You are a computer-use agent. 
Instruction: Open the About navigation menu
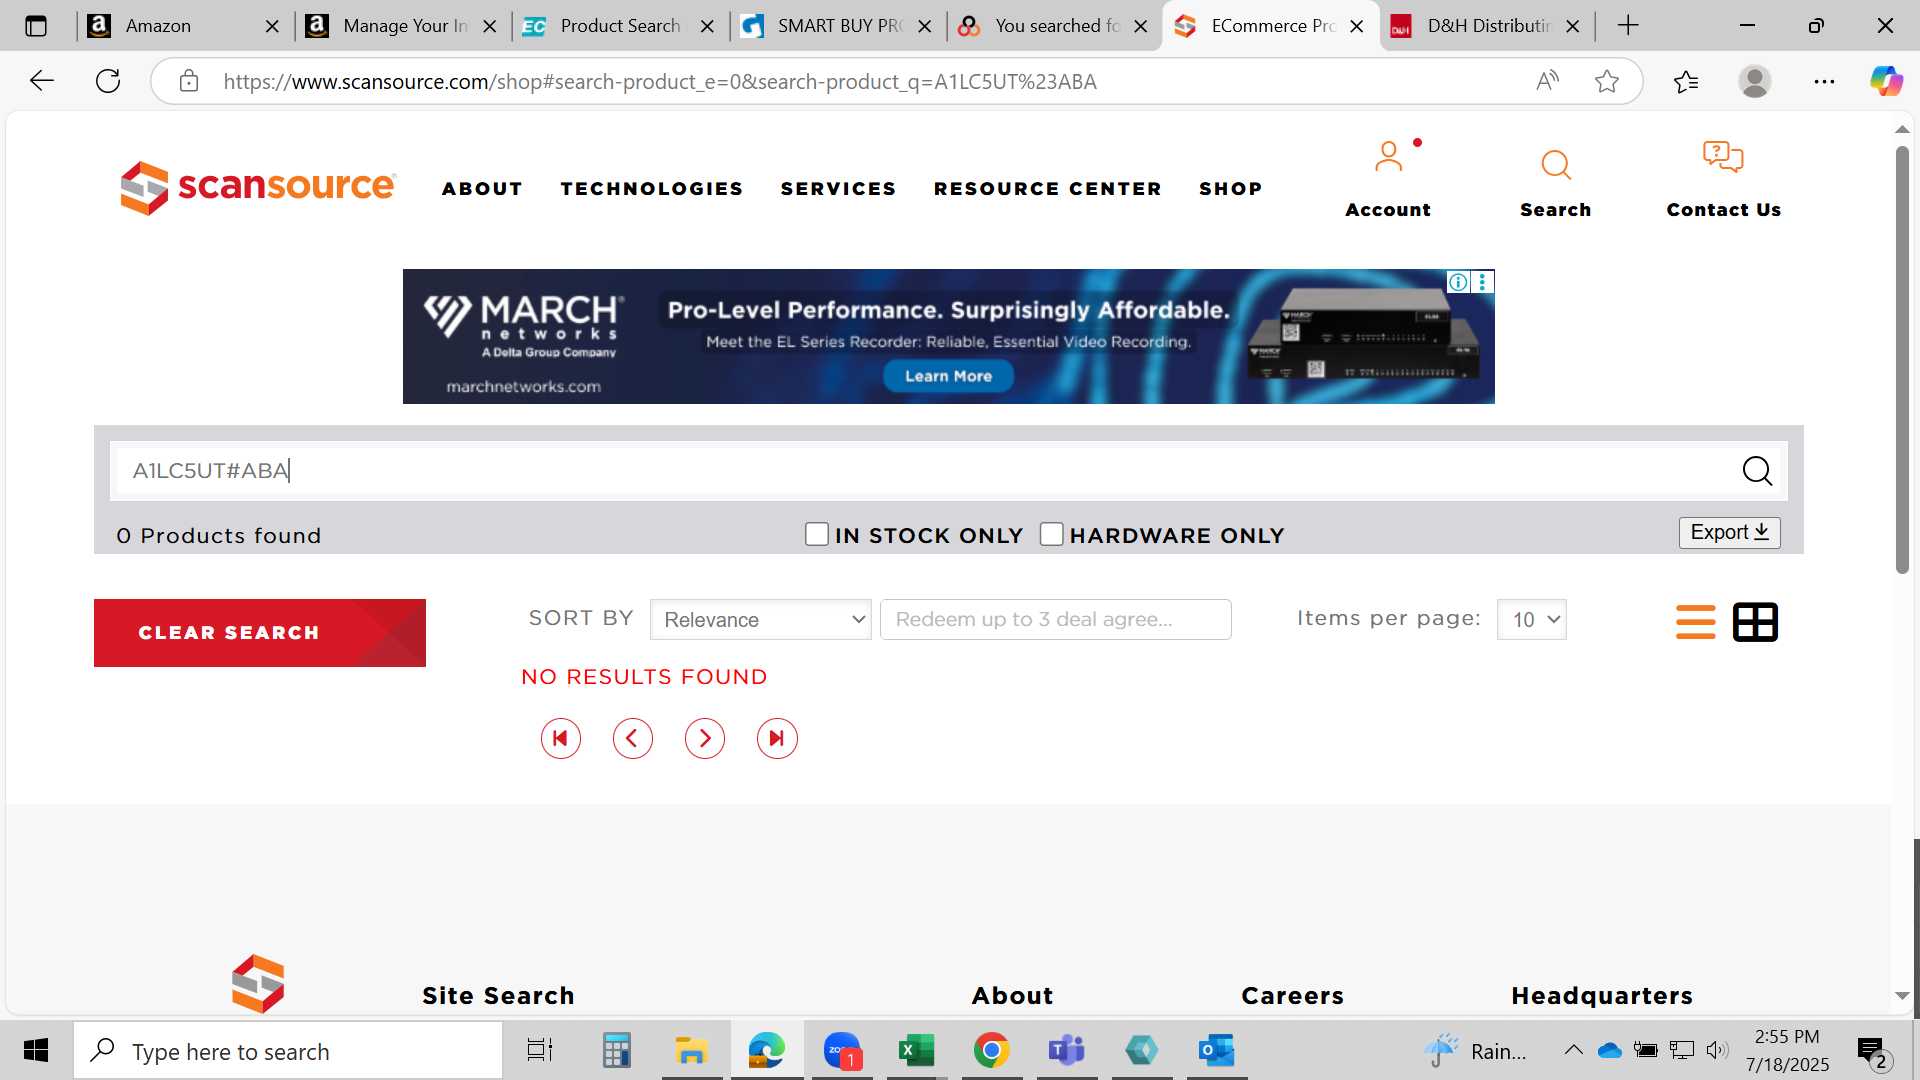[x=482, y=189]
